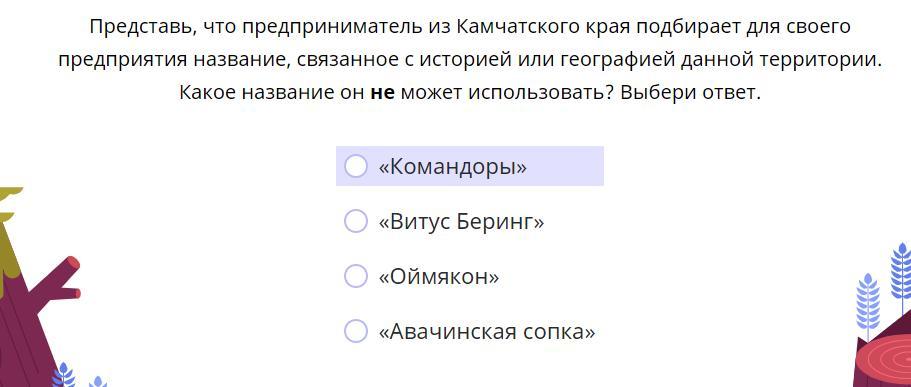Image resolution: width=911 pixels, height=387 pixels.
Task: Click the «Командоры» answer label text
Action: click(453, 167)
